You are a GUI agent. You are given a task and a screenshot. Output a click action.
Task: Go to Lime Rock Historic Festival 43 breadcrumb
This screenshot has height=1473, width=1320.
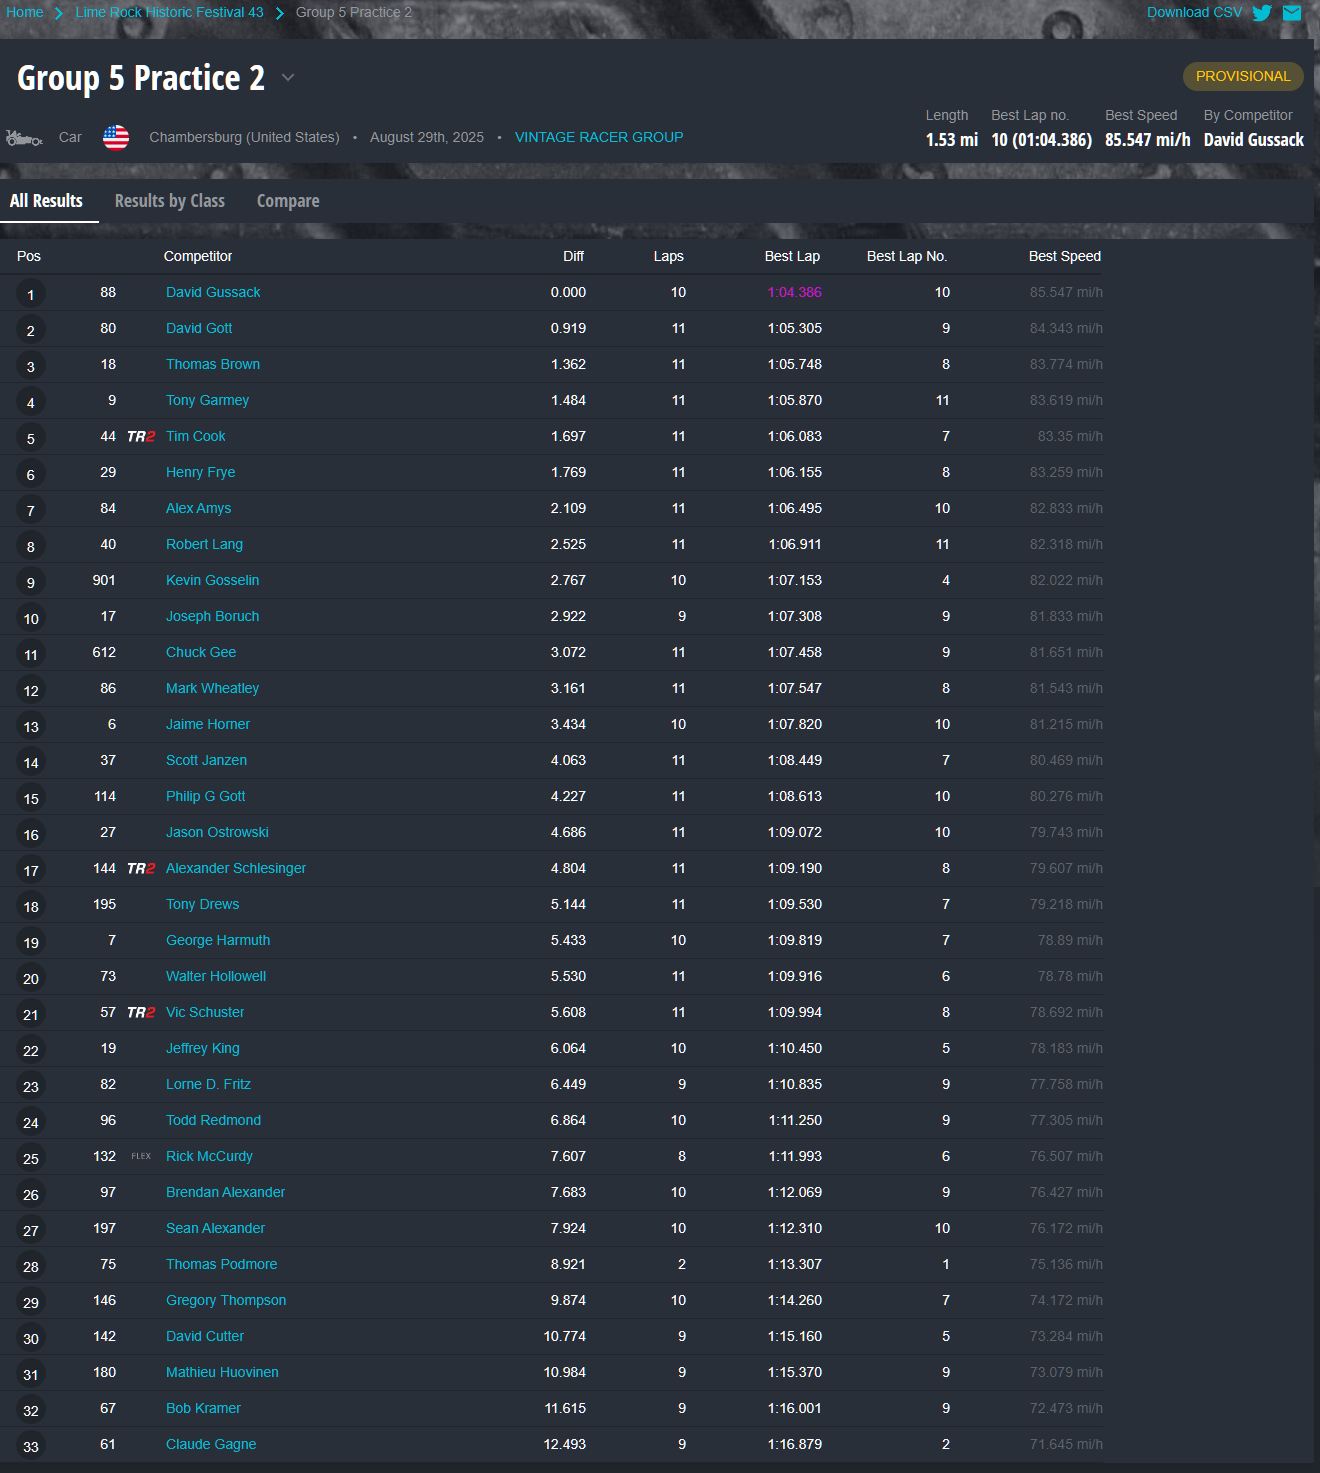[169, 12]
